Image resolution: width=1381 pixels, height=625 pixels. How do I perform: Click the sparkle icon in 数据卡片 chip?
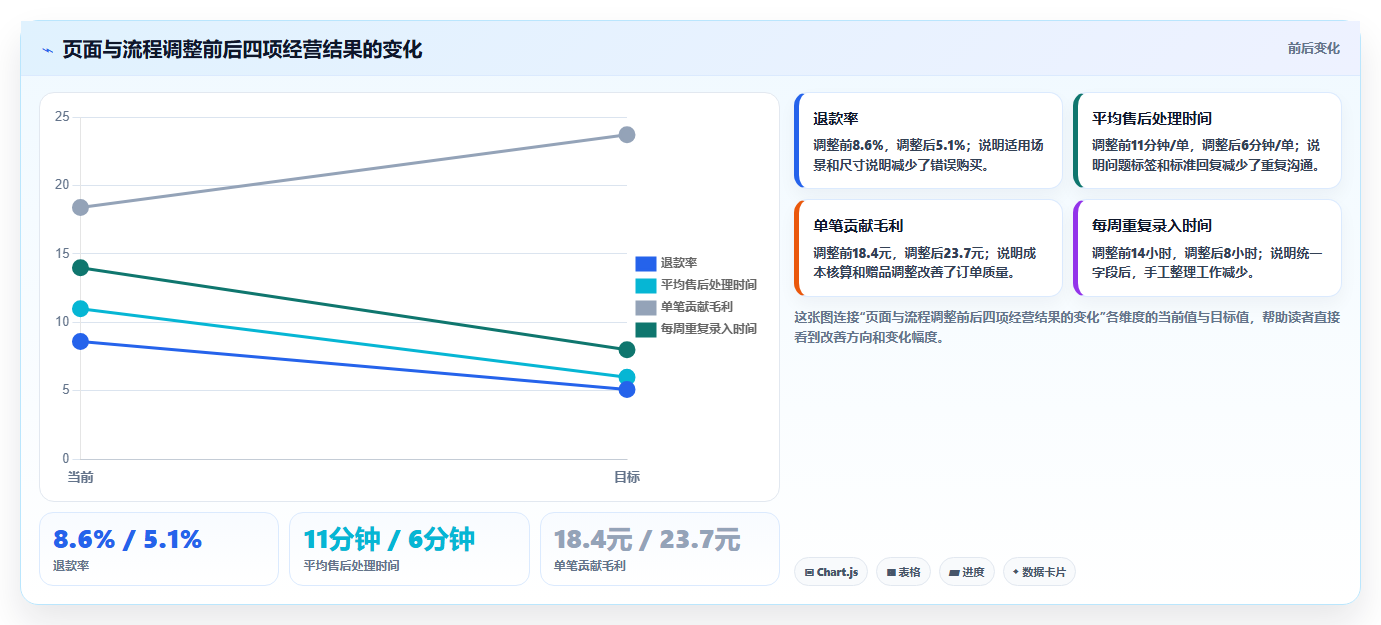[1016, 572]
